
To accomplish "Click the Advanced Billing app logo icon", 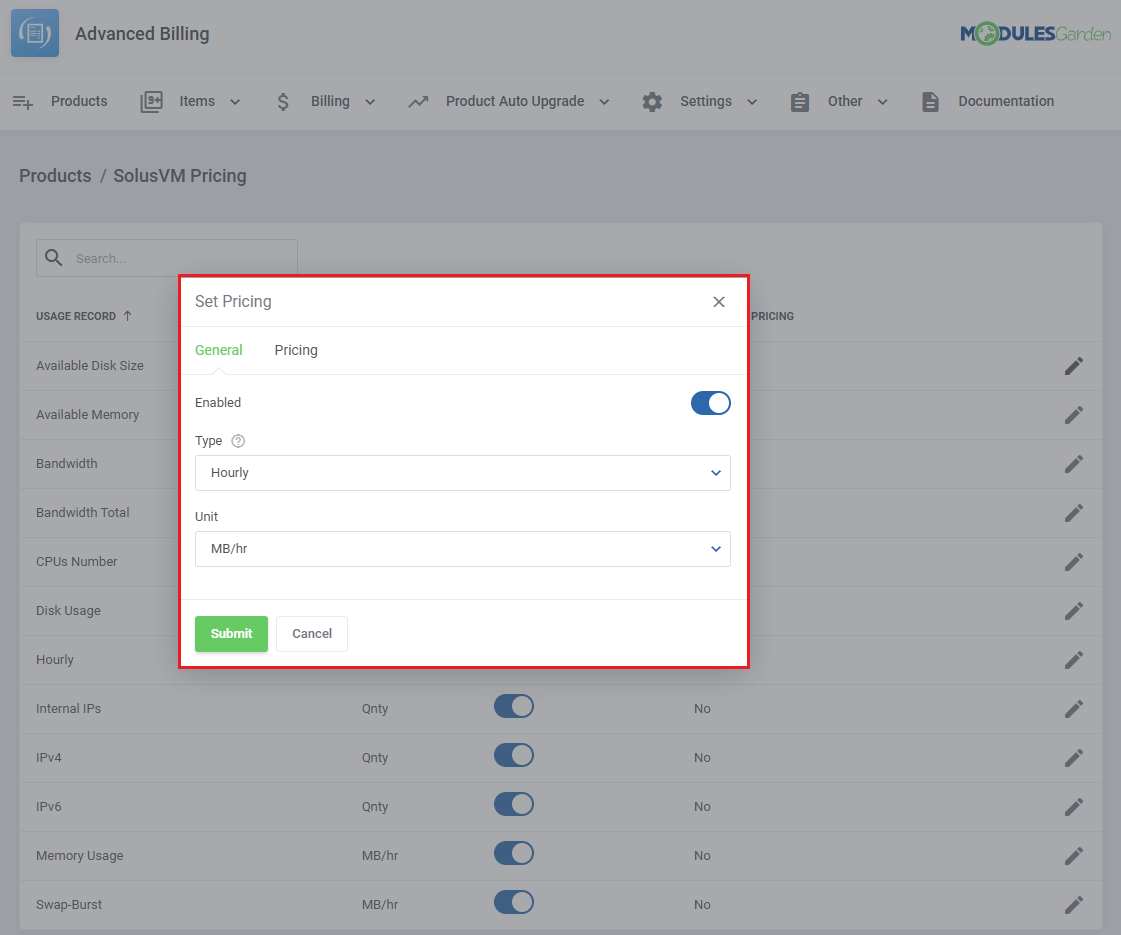I will (x=35, y=33).
